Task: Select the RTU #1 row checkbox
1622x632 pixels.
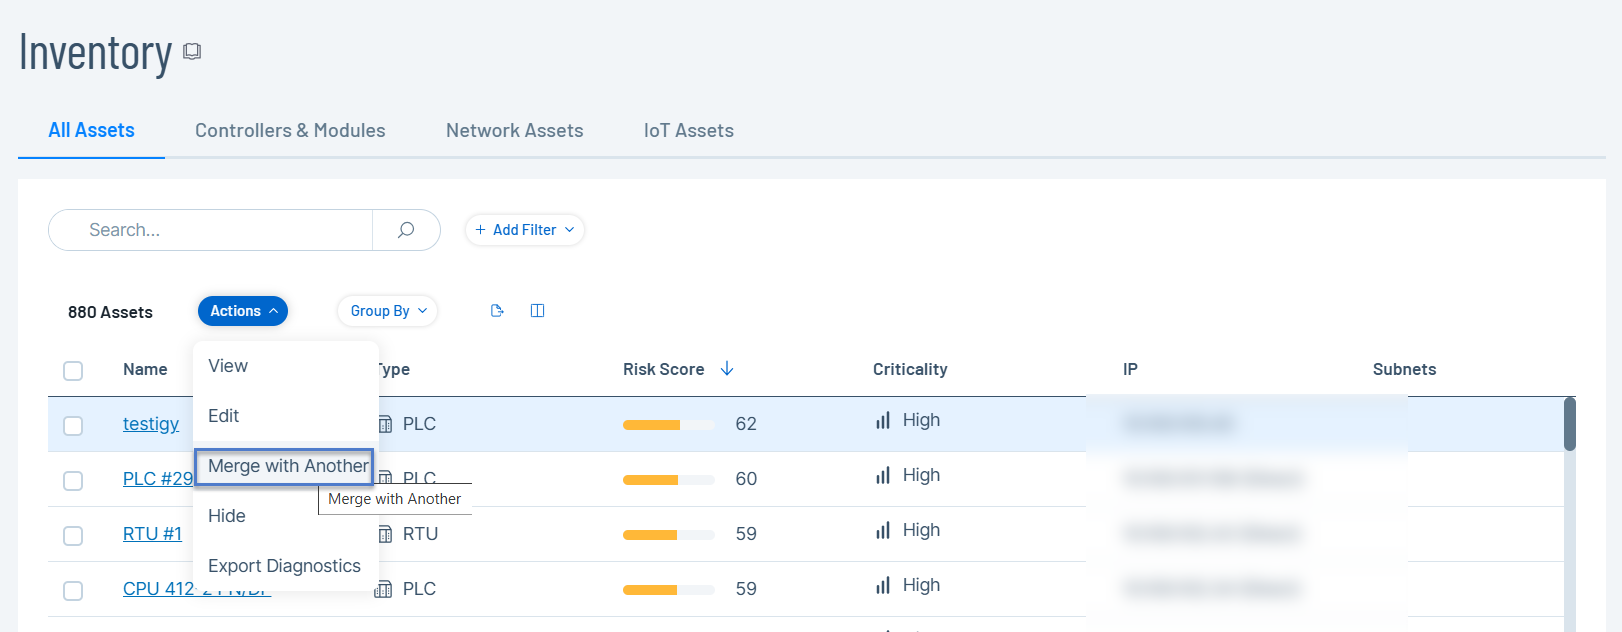Action: (73, 536)
